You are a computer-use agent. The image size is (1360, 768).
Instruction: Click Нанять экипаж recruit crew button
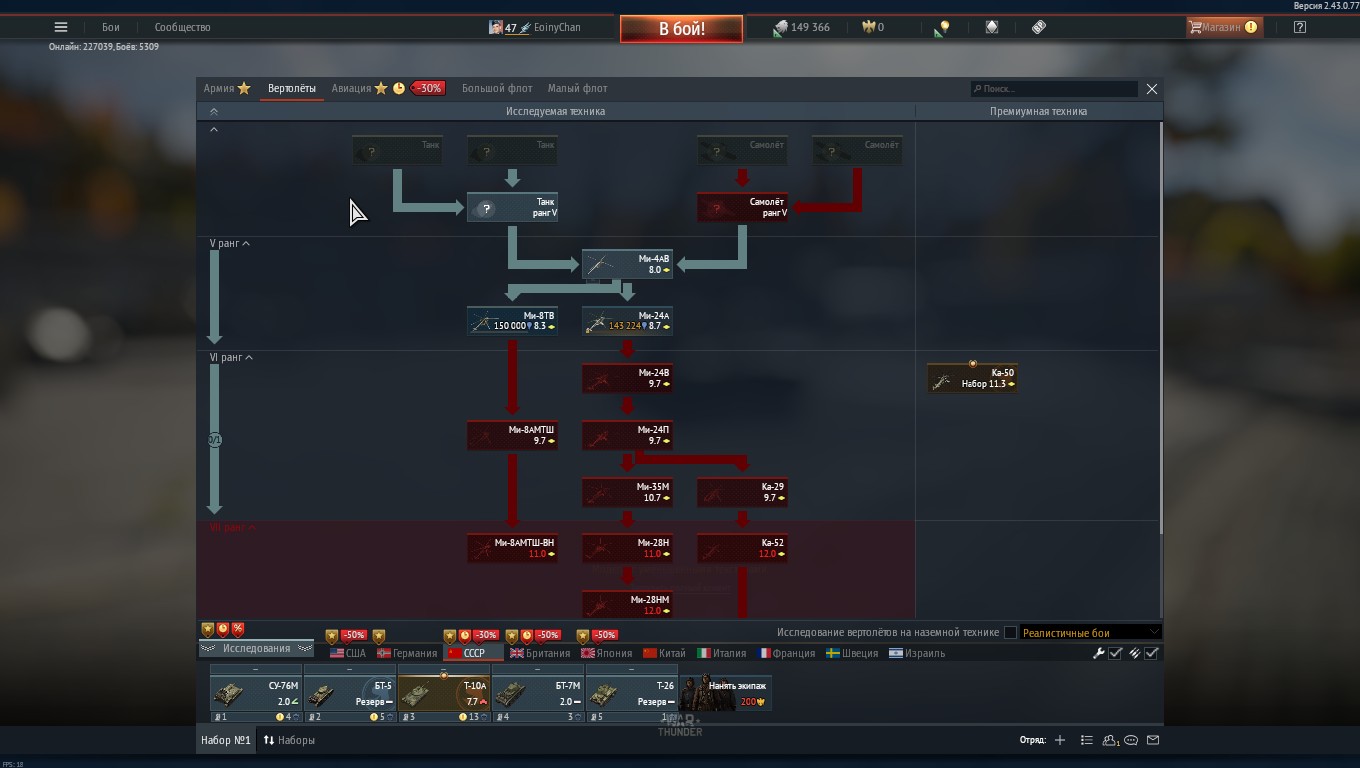725,694
